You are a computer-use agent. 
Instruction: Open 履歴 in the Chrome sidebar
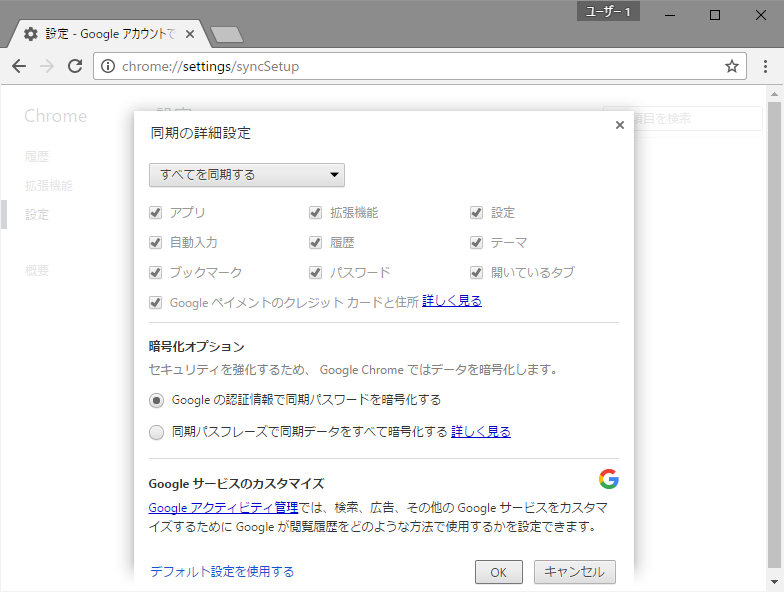[37, 156]
